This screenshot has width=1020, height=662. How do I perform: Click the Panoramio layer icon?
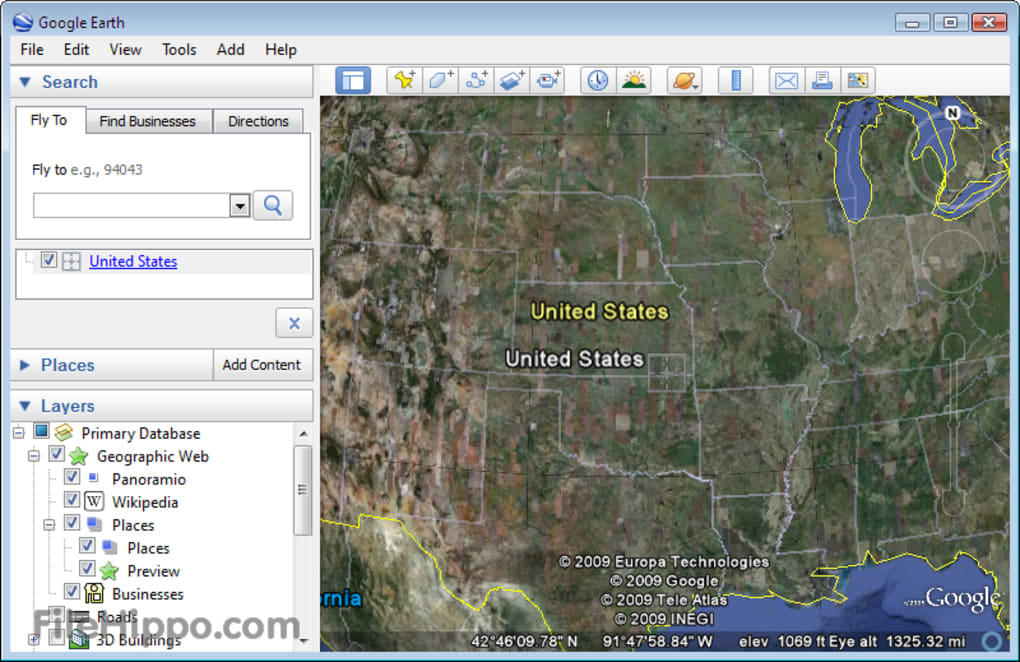click(94, 479)
